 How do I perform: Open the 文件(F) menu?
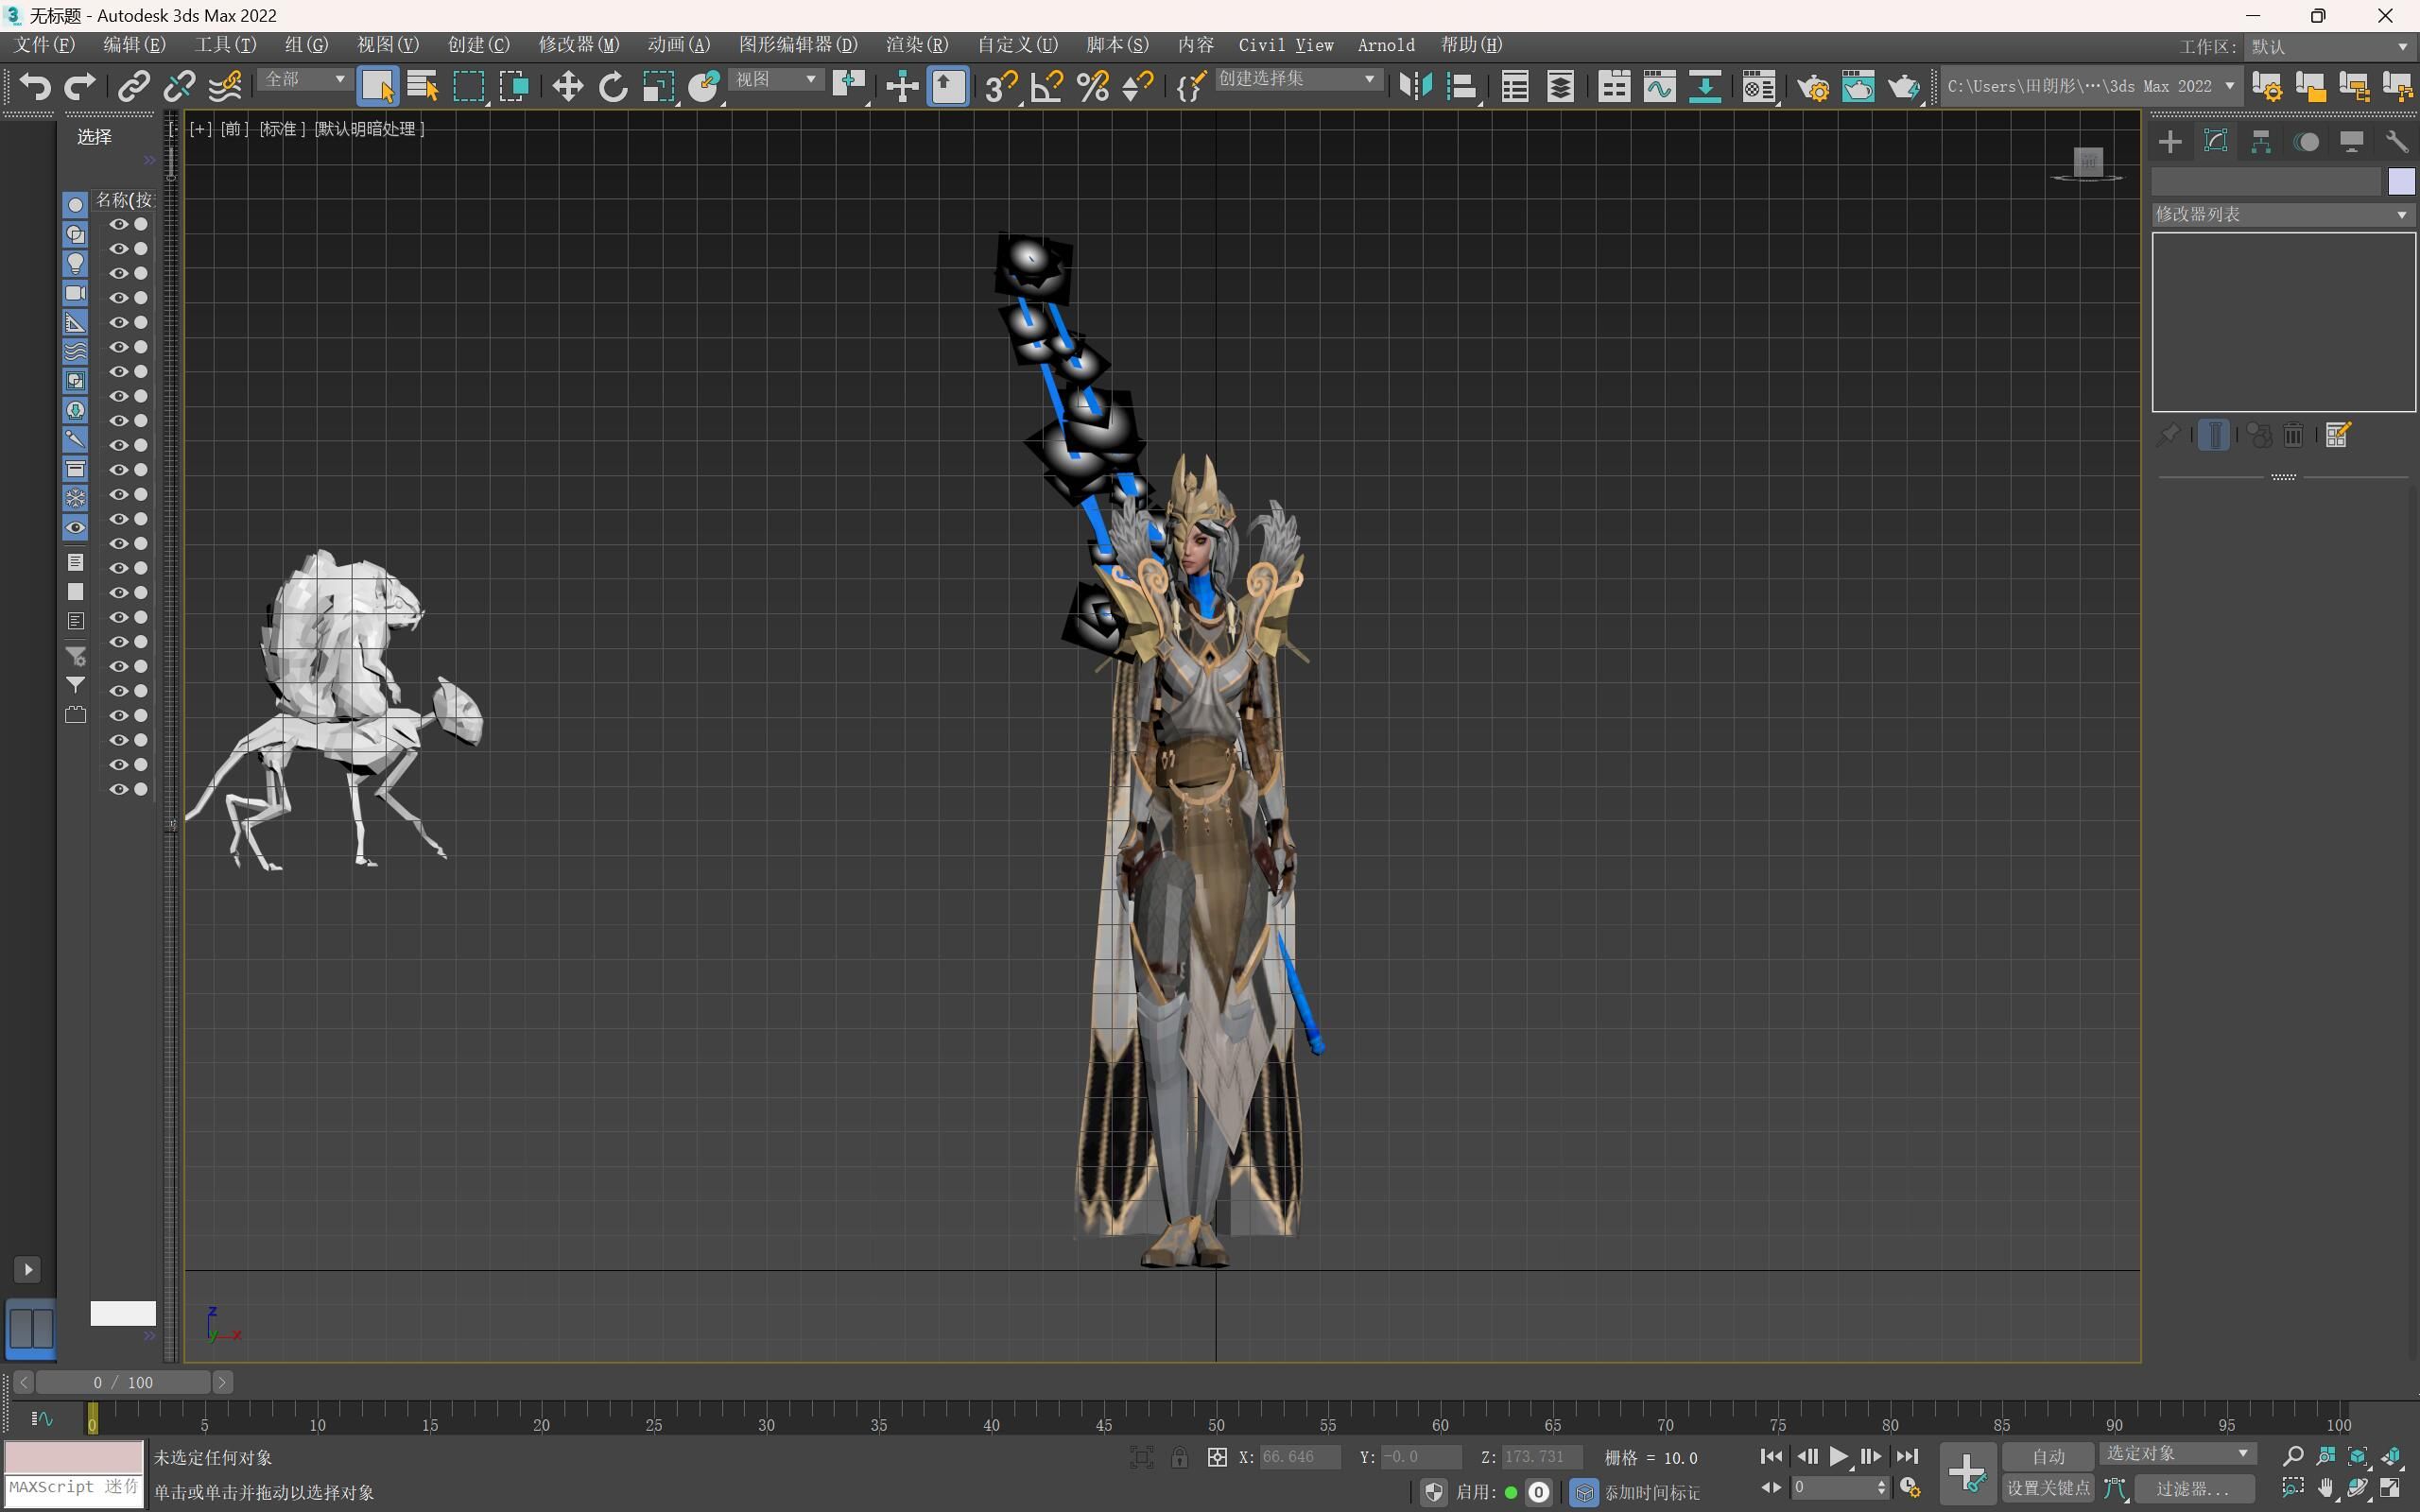point(44,45)
